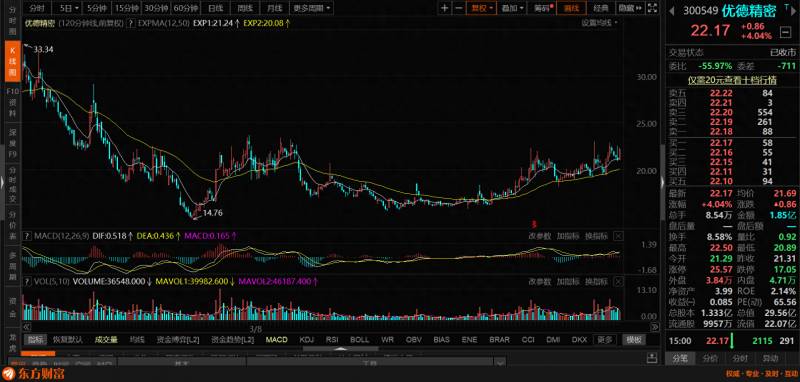Screen dimensions: 800x382
Task: Click 换指标 in VOL panel
Action: pos(595,282)
